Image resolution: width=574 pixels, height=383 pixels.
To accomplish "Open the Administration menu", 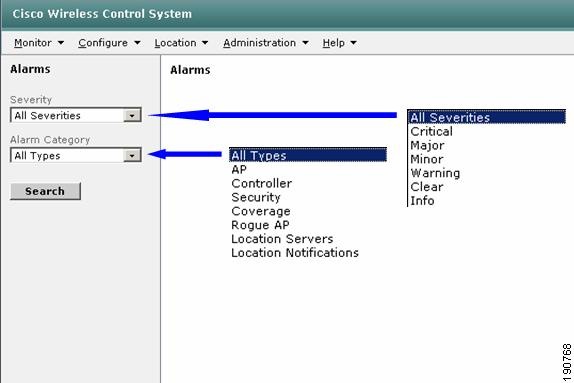I will click(x=266, y=43).
